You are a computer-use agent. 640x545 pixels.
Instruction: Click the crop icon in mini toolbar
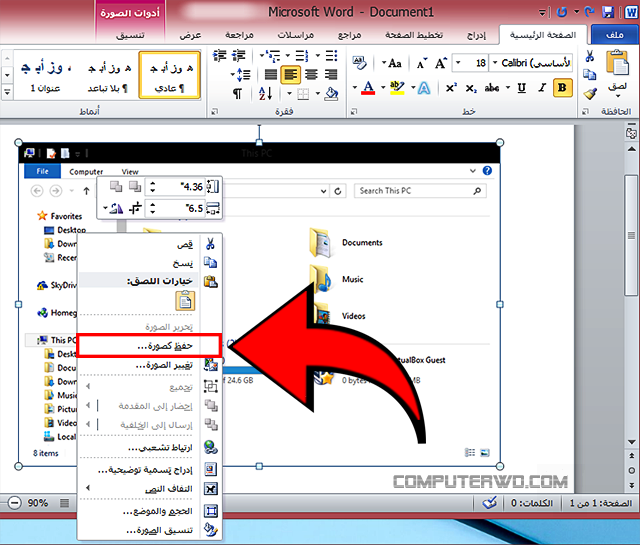click(x=135, y=208)
